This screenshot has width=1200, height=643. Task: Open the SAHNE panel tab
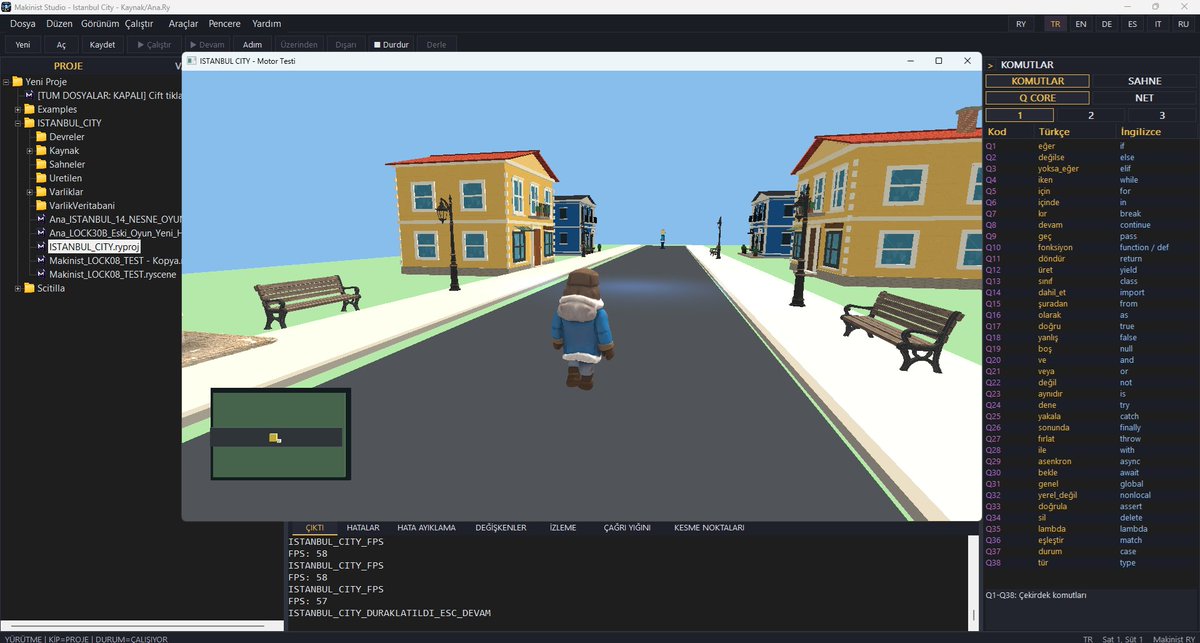tap(1144, 81)
